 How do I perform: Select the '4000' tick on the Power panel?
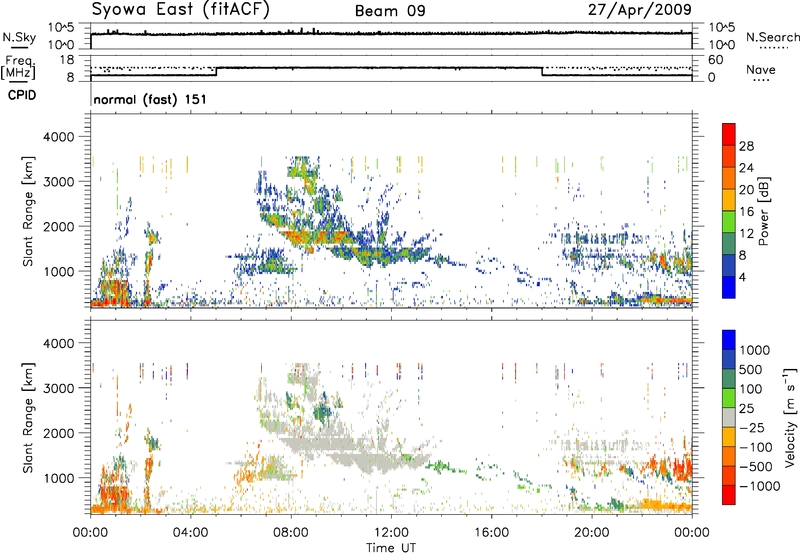pyautogui.click(x=58, y=137)
